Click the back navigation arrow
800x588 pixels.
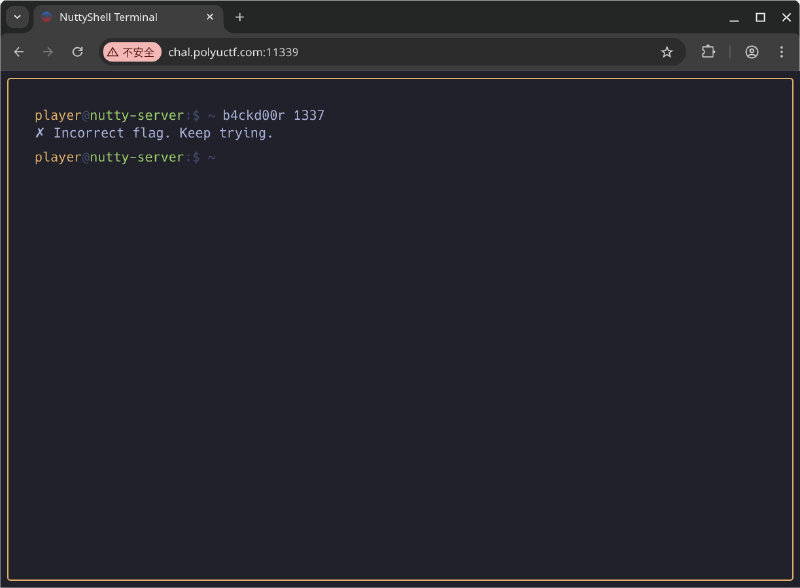19,51
